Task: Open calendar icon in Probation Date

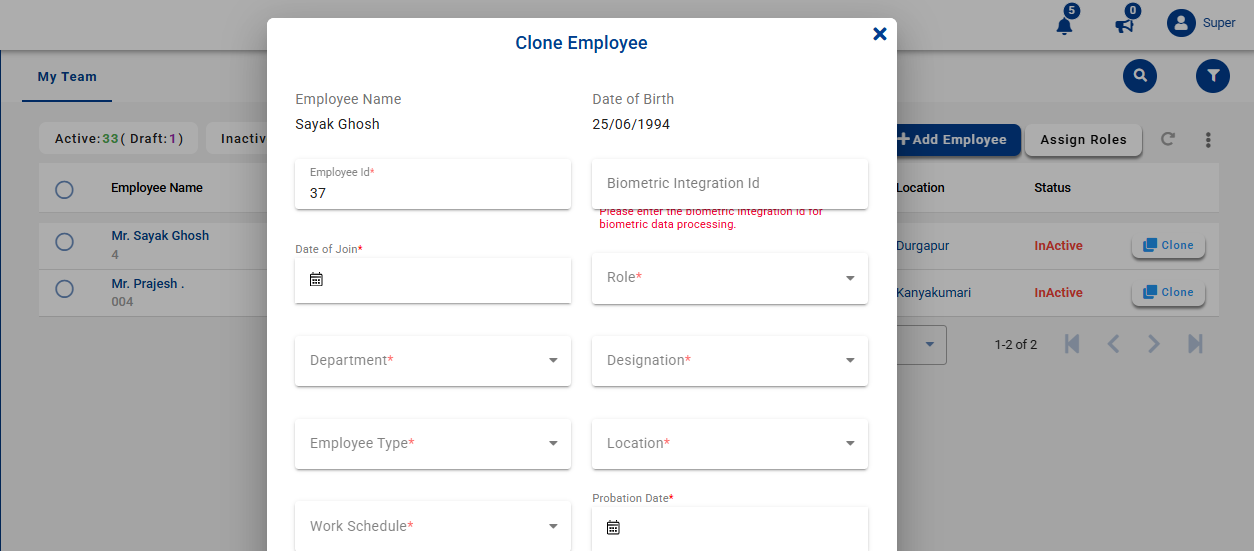Action: 613,527
